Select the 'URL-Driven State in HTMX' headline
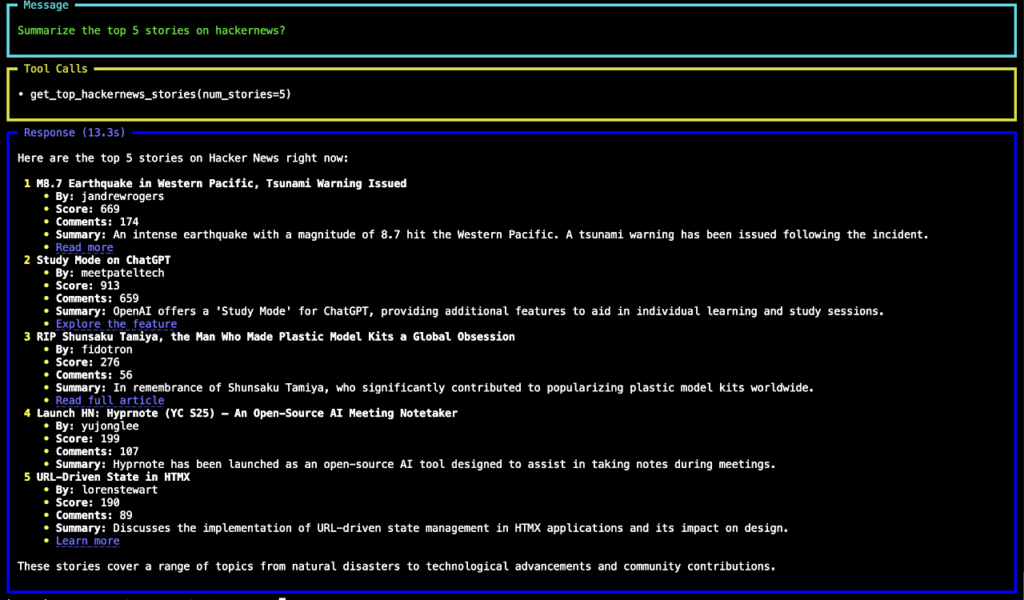Viewport: 1024px width, 600px height. point(113,477)
